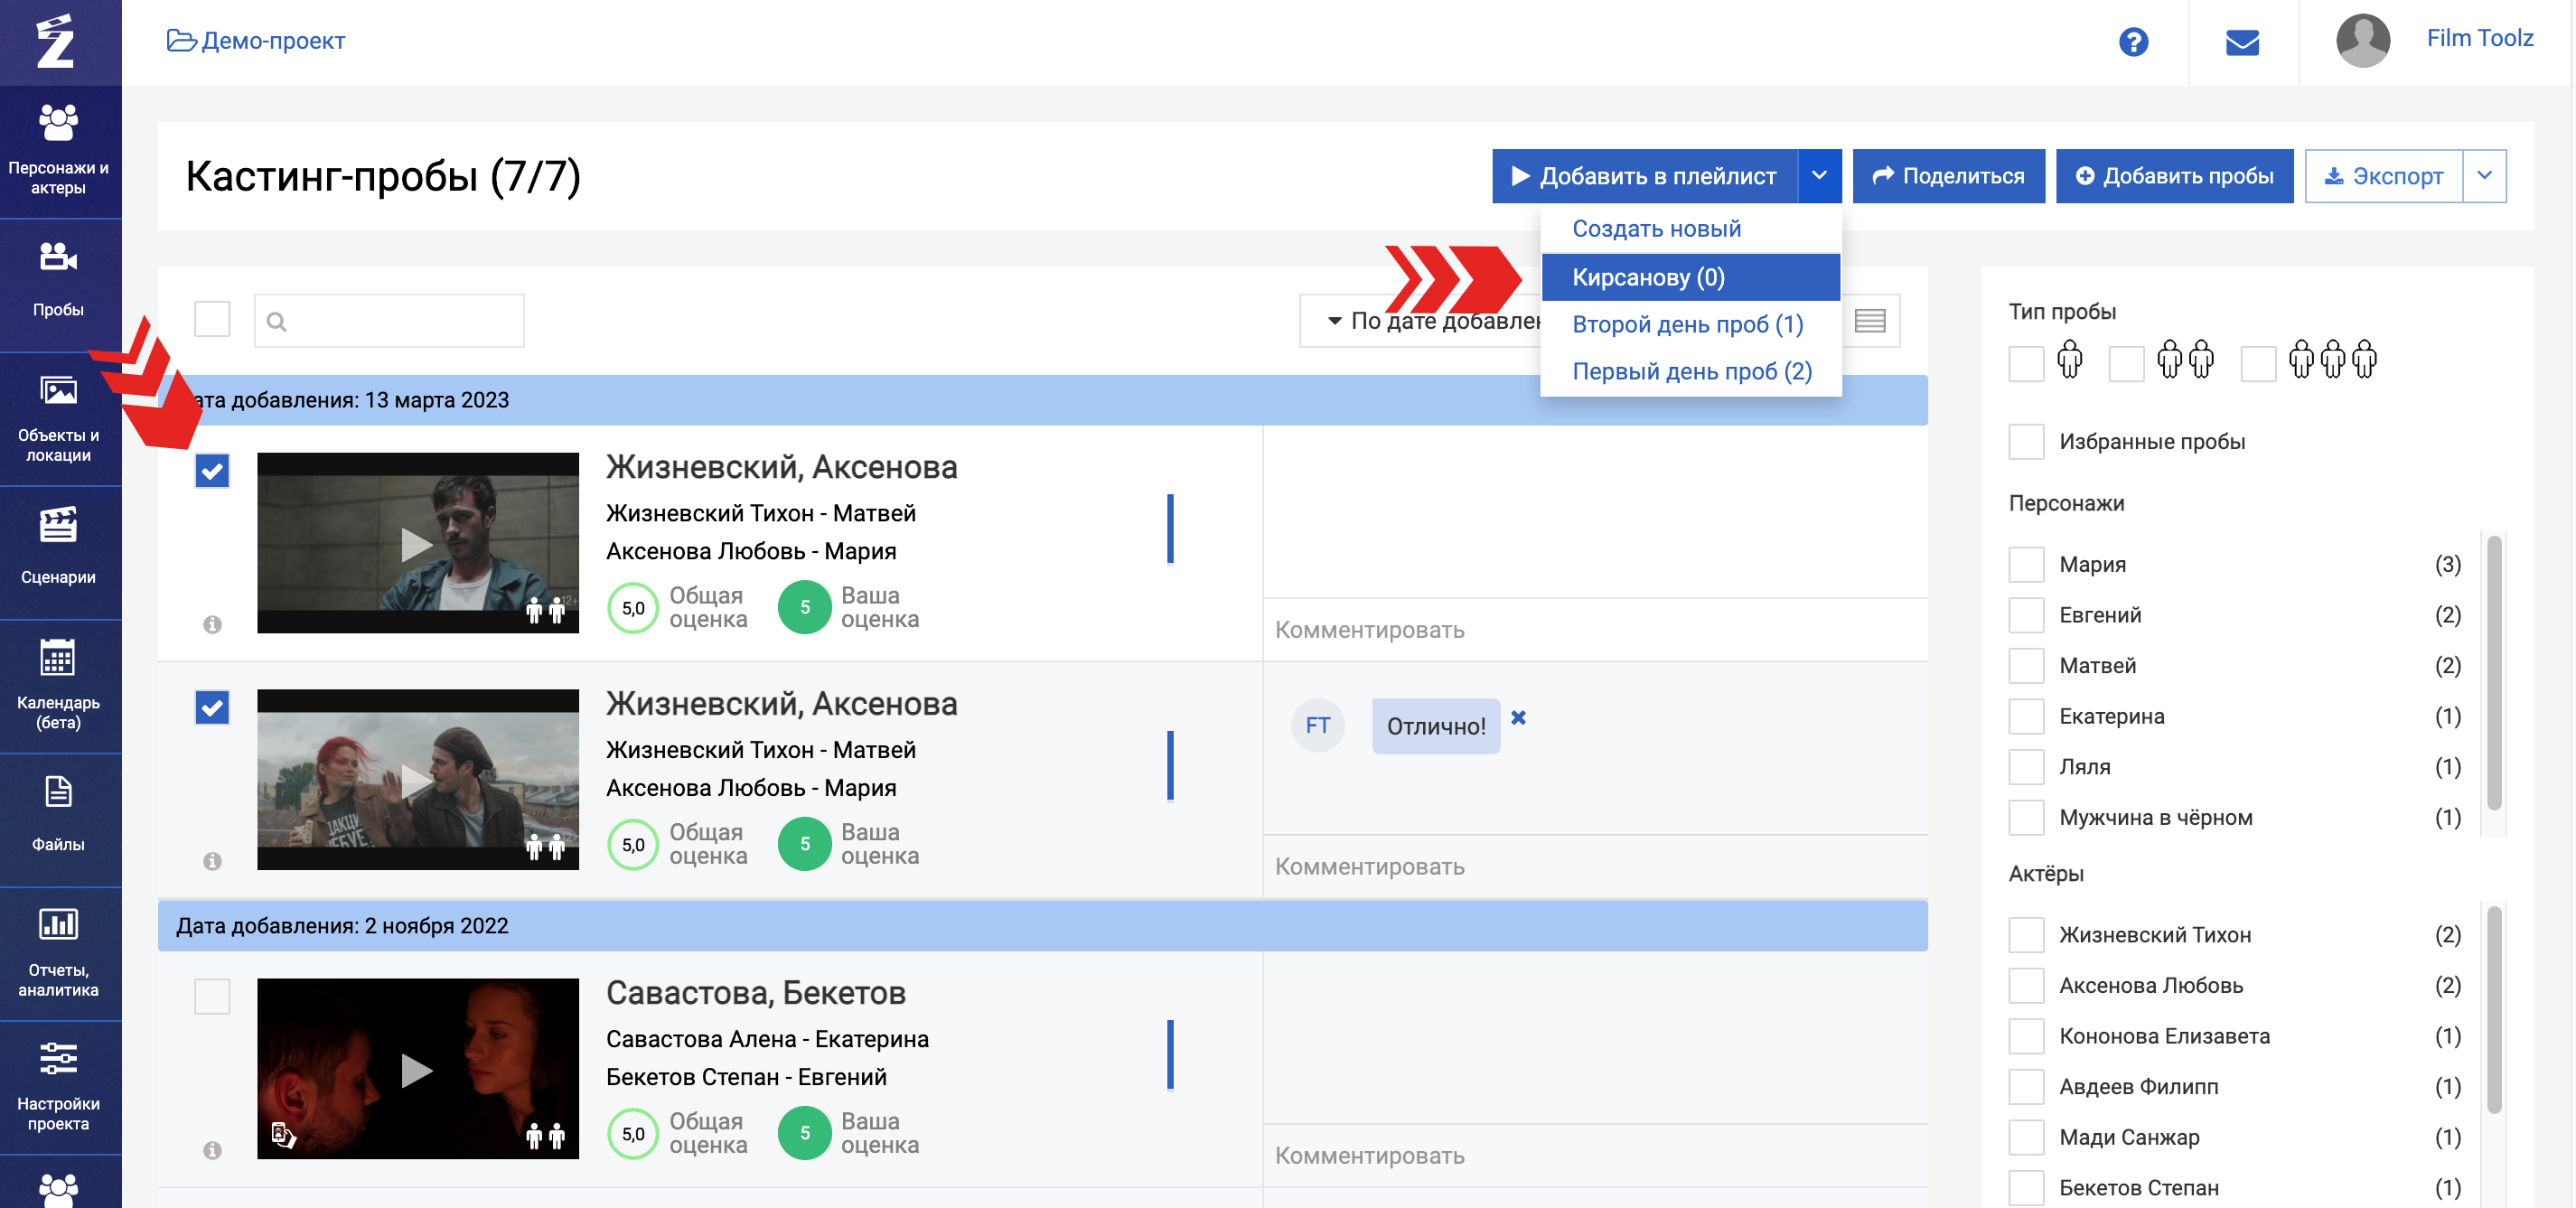Click Комментировать field of Савастова audition
2576x1208 pixels.
[1595, 1156]
